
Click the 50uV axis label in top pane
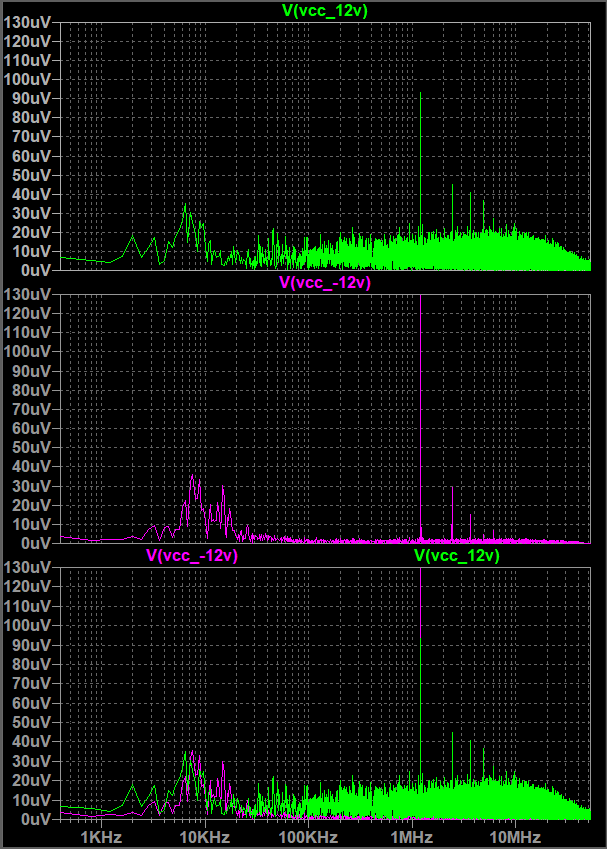tap(31, 175)
